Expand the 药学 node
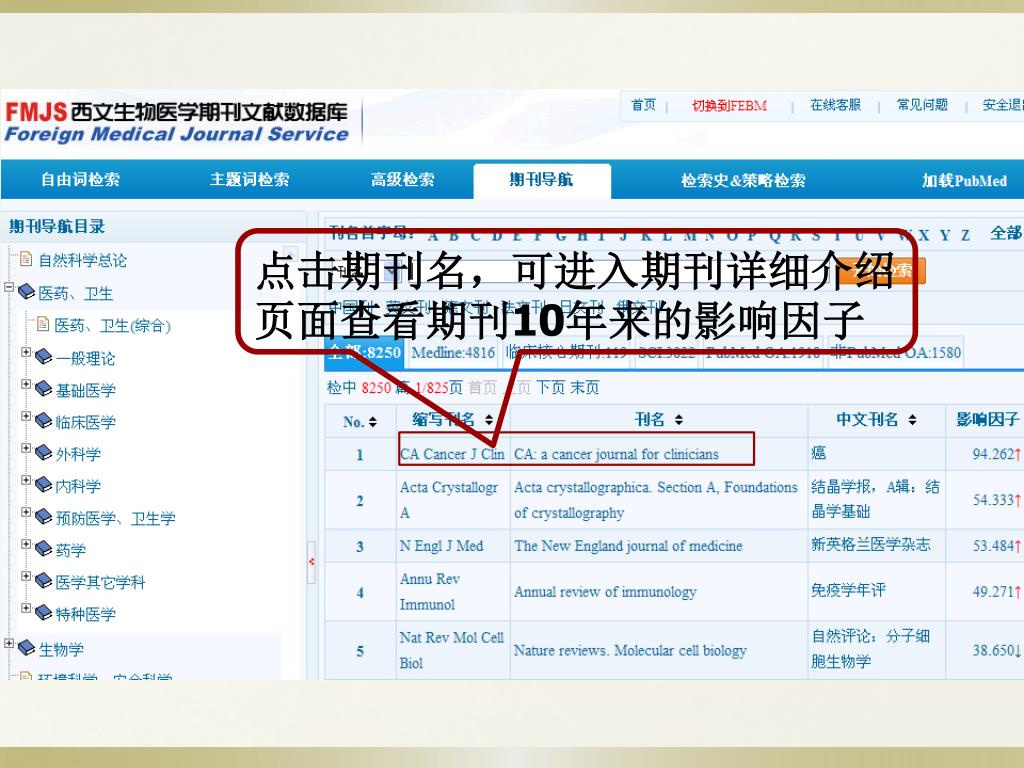 26,544
